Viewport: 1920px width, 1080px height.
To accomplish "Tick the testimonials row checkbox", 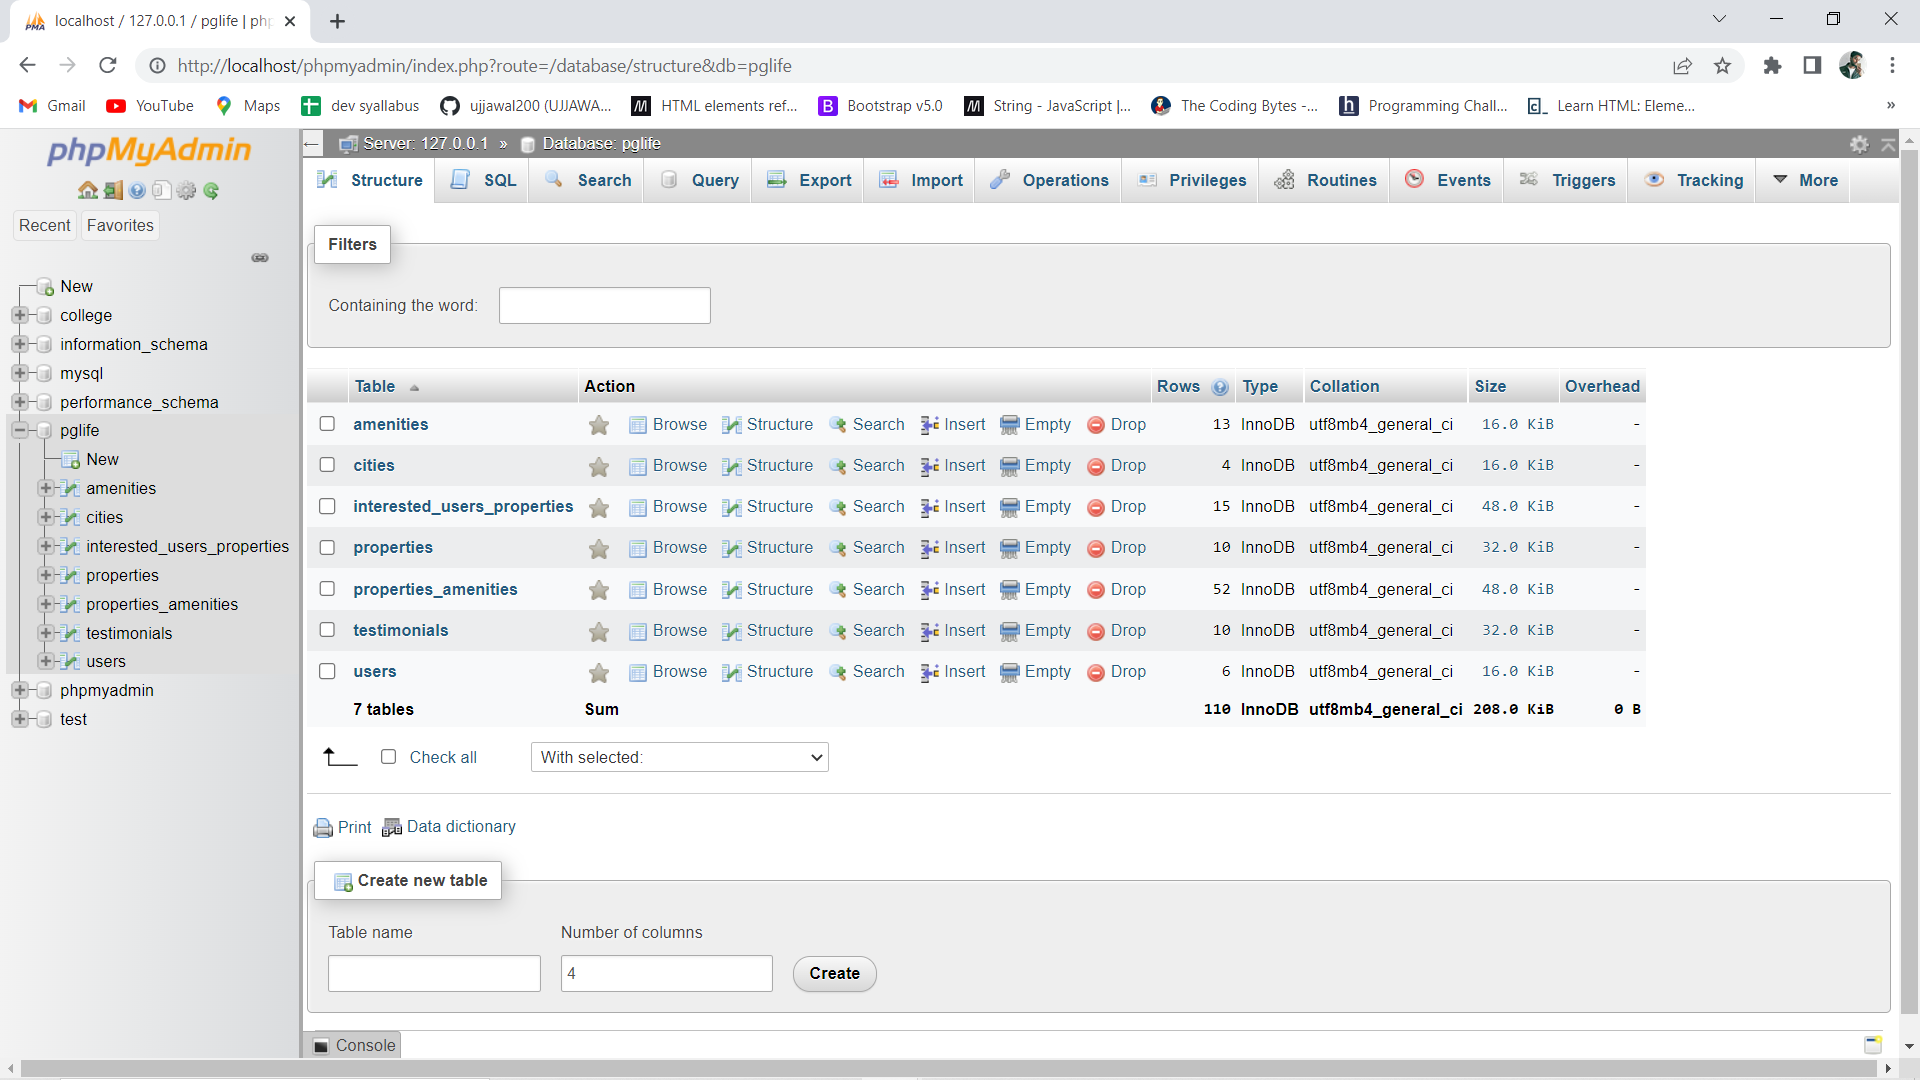I will [327, 630].
